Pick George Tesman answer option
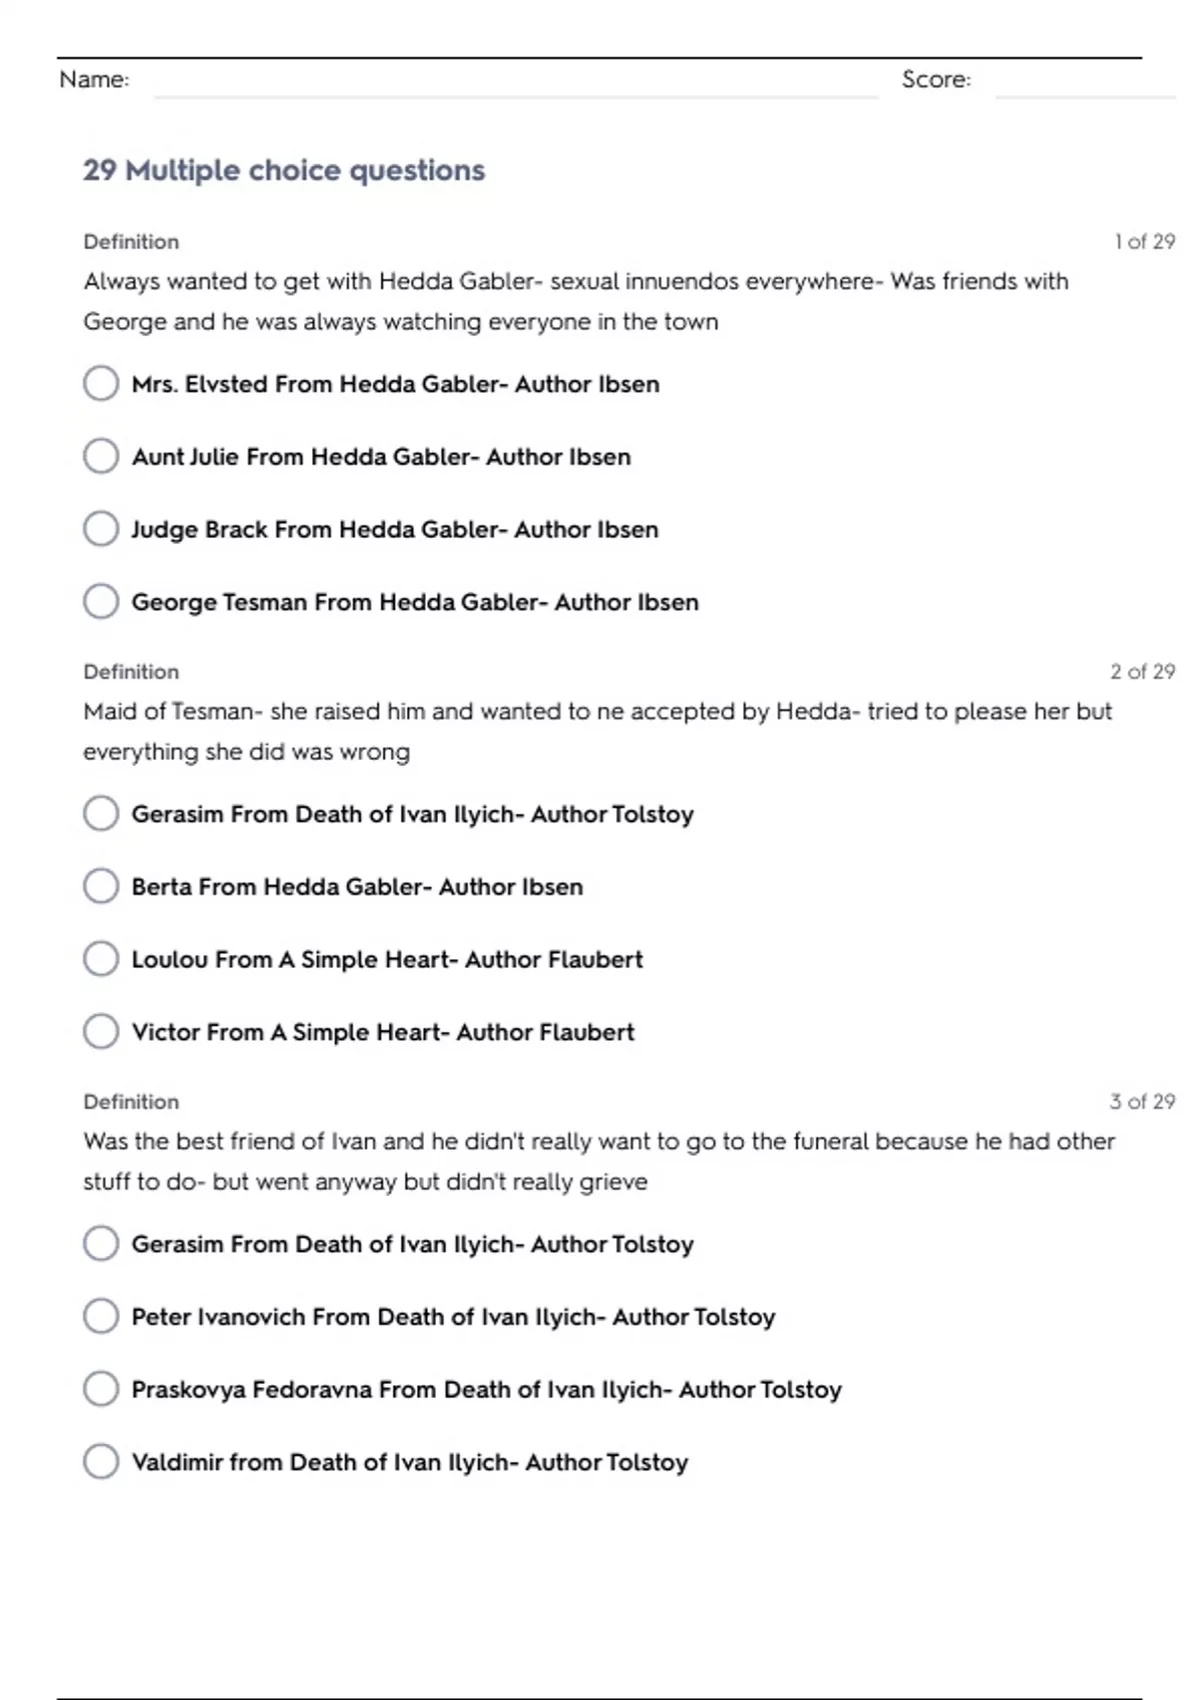This screenshot has height=1700, width=1200. (x=101, y=602)
